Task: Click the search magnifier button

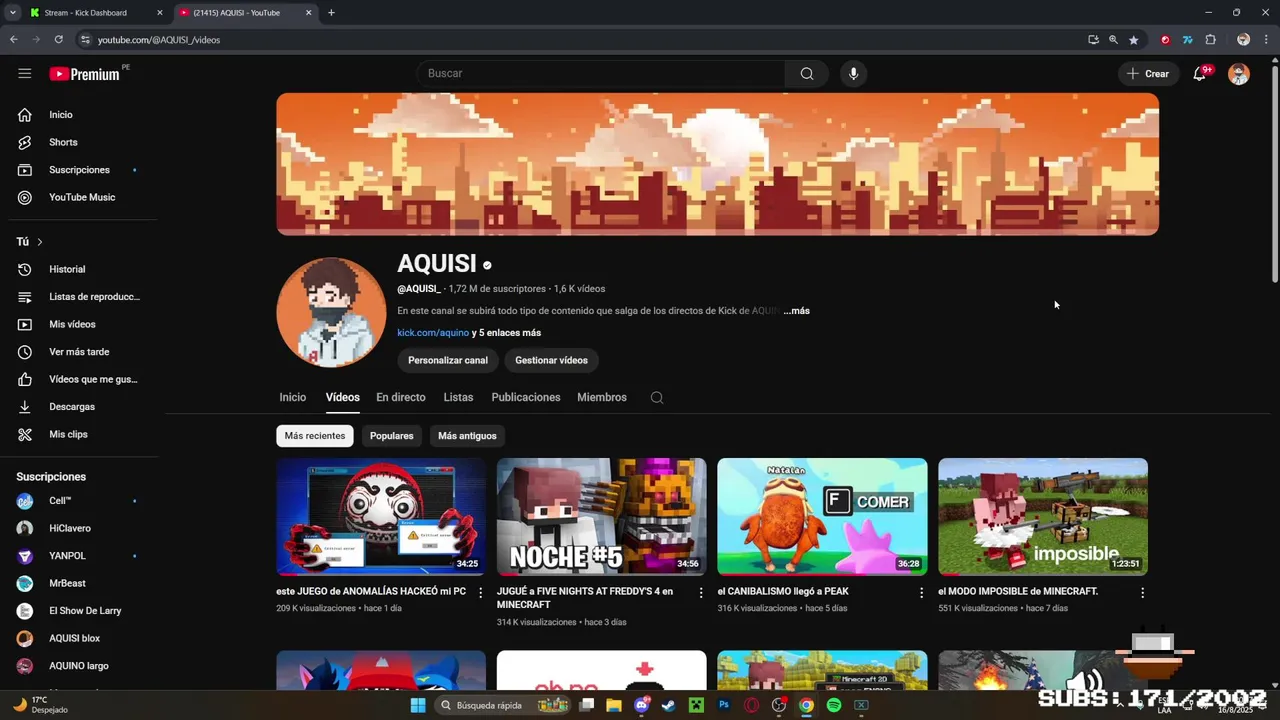Action: coord(807,73)
